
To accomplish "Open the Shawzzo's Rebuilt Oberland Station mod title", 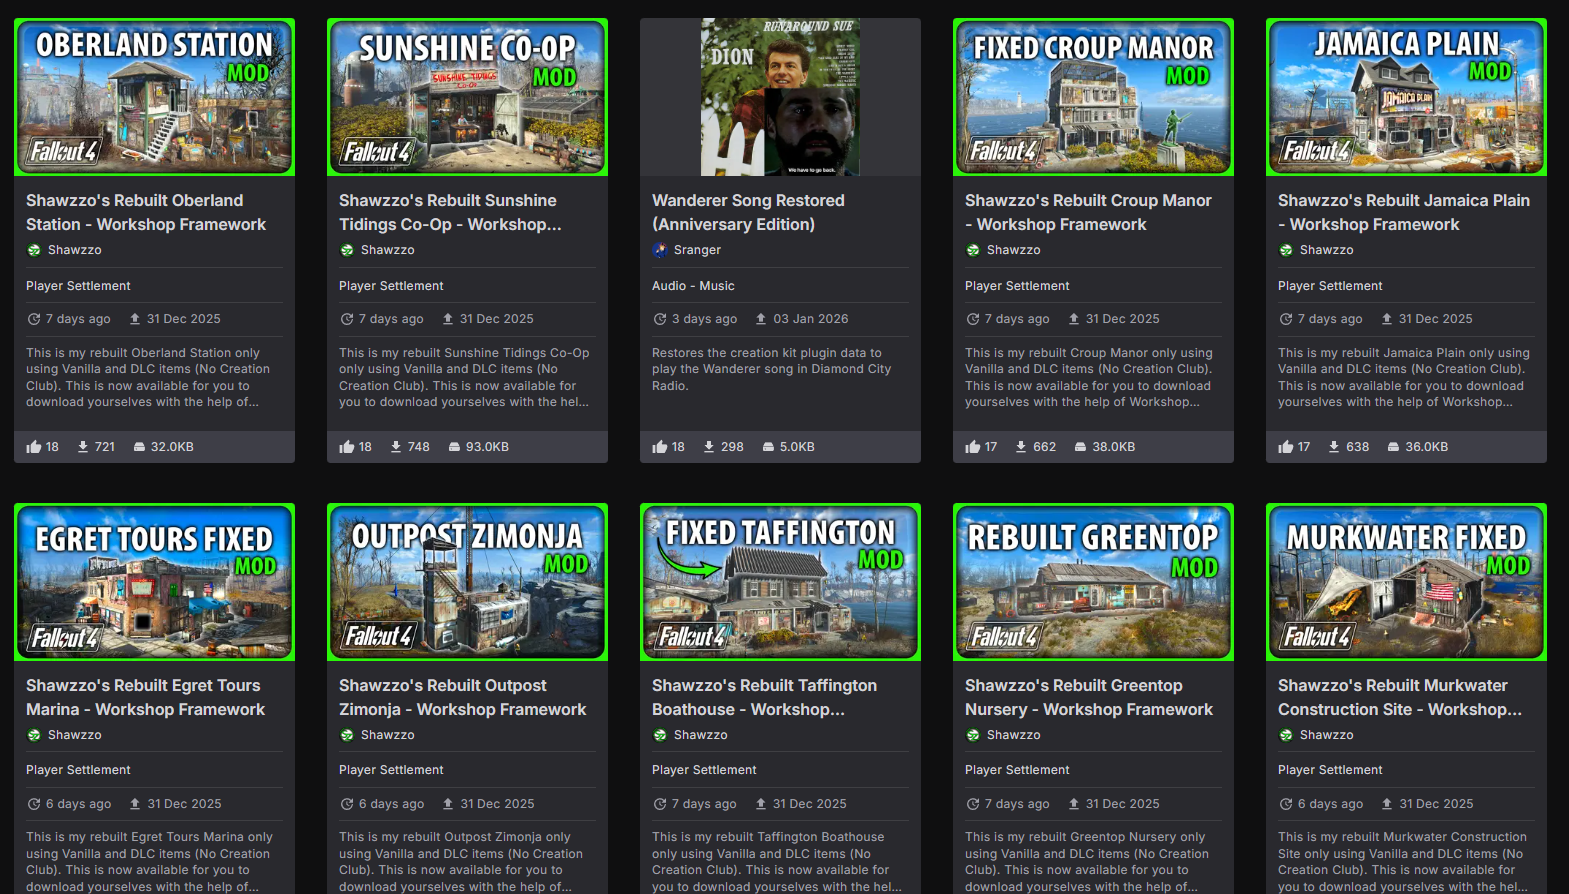I will click(146, 213).
